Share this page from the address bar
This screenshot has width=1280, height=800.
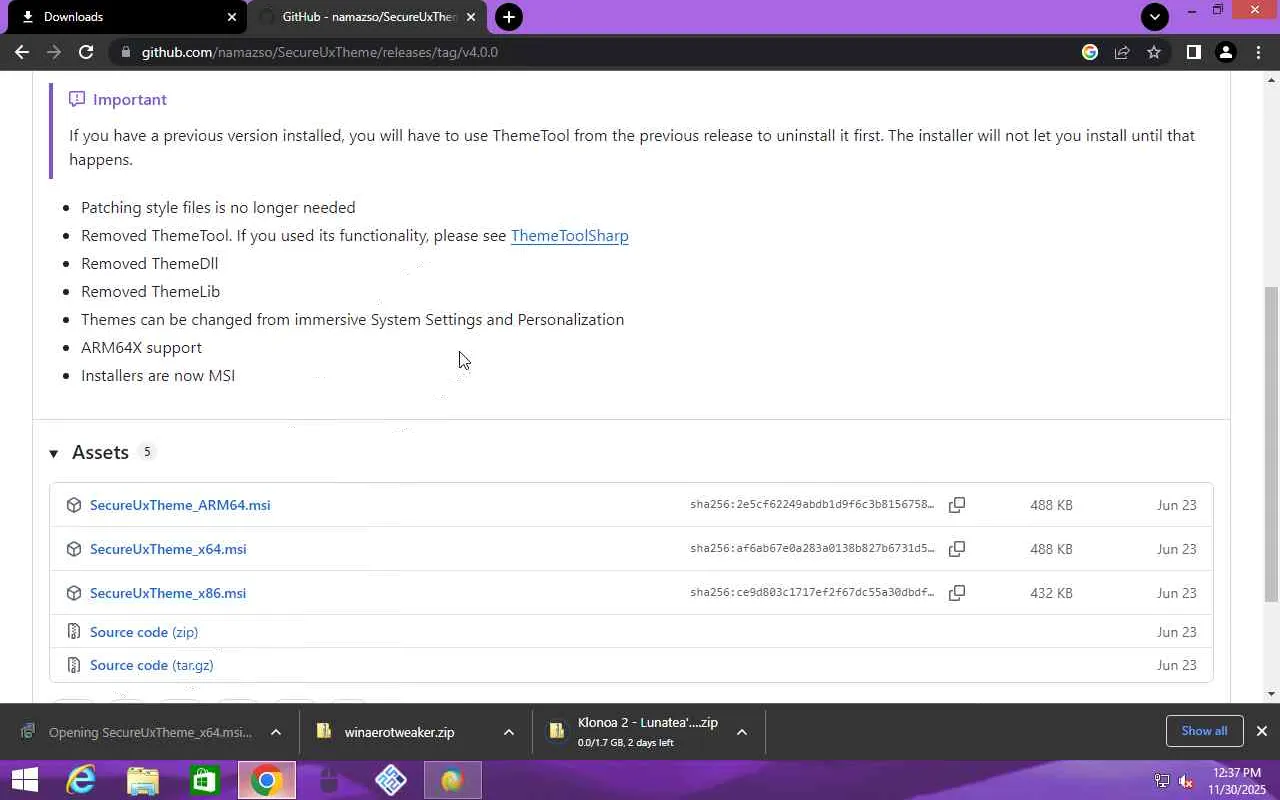(1122, 52)
